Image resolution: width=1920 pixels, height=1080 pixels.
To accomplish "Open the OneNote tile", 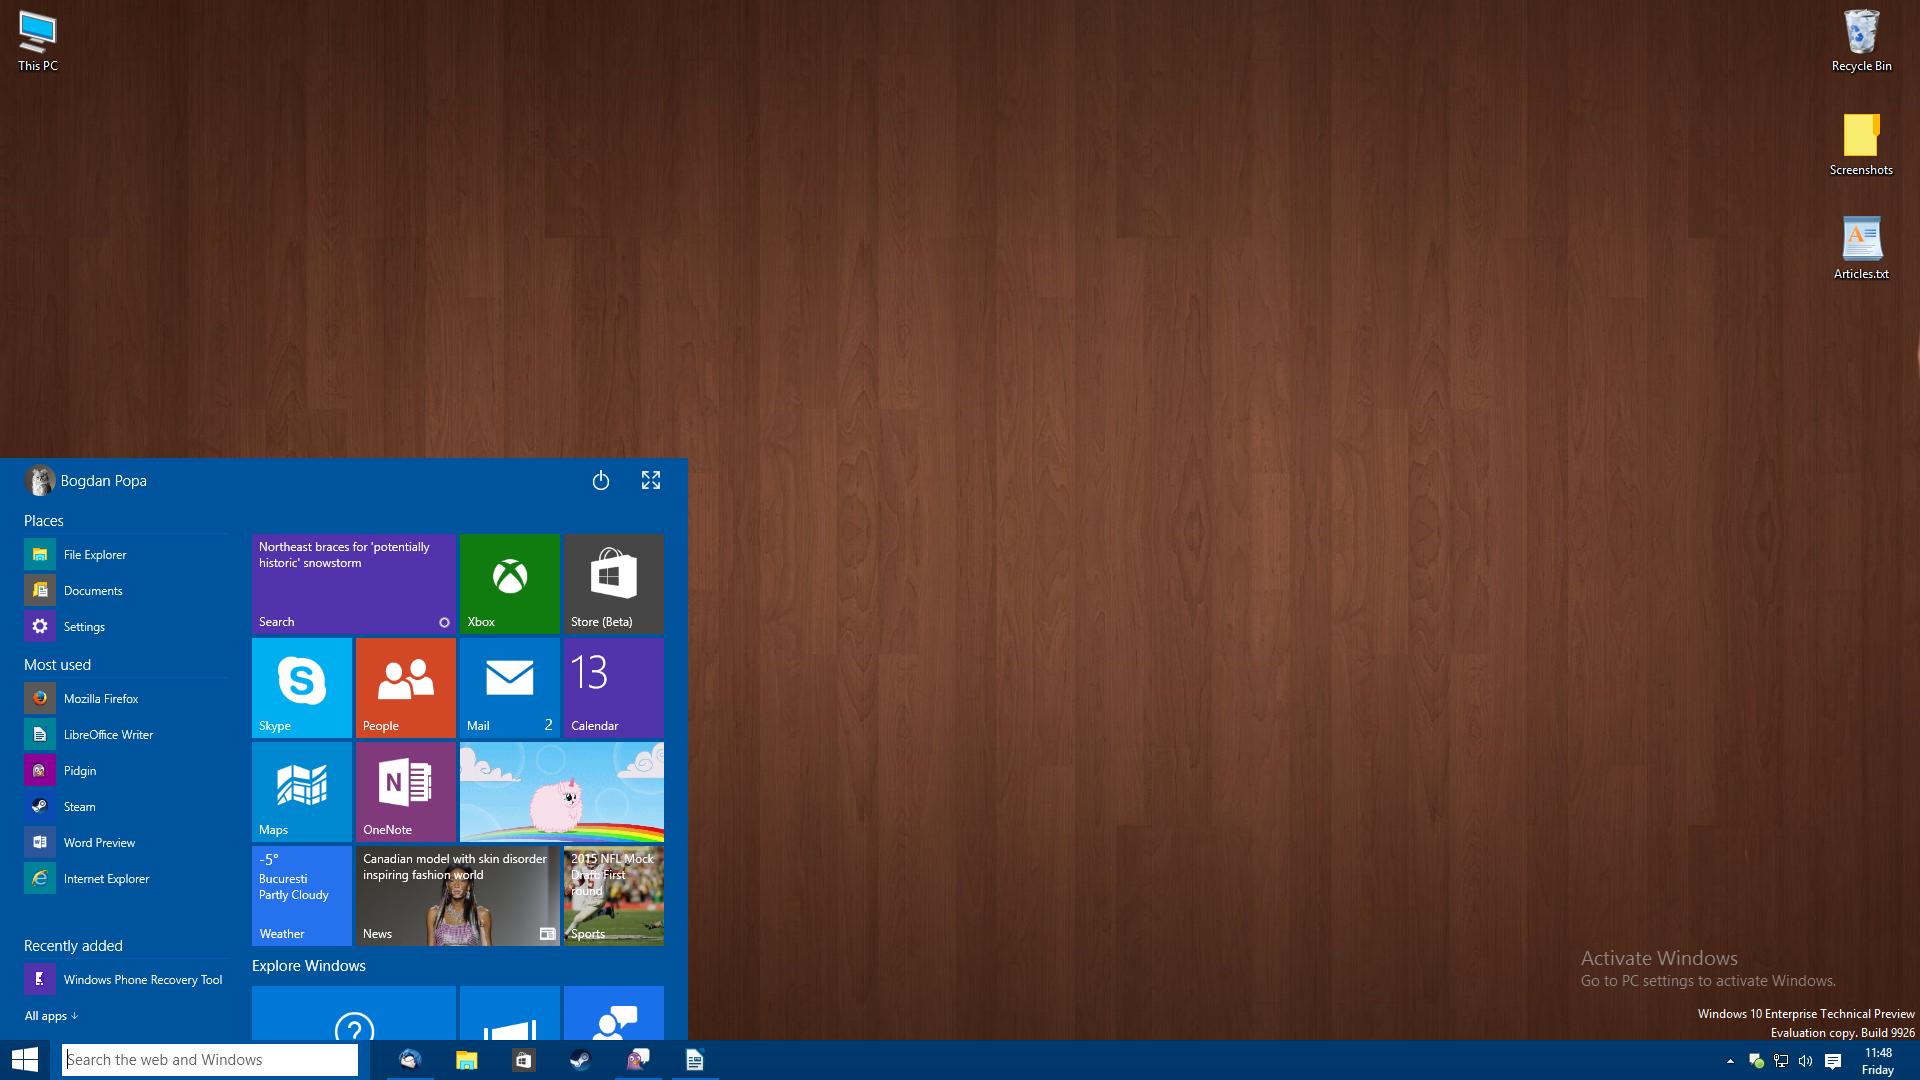I will pyautogui.click(x=405, y=791).
